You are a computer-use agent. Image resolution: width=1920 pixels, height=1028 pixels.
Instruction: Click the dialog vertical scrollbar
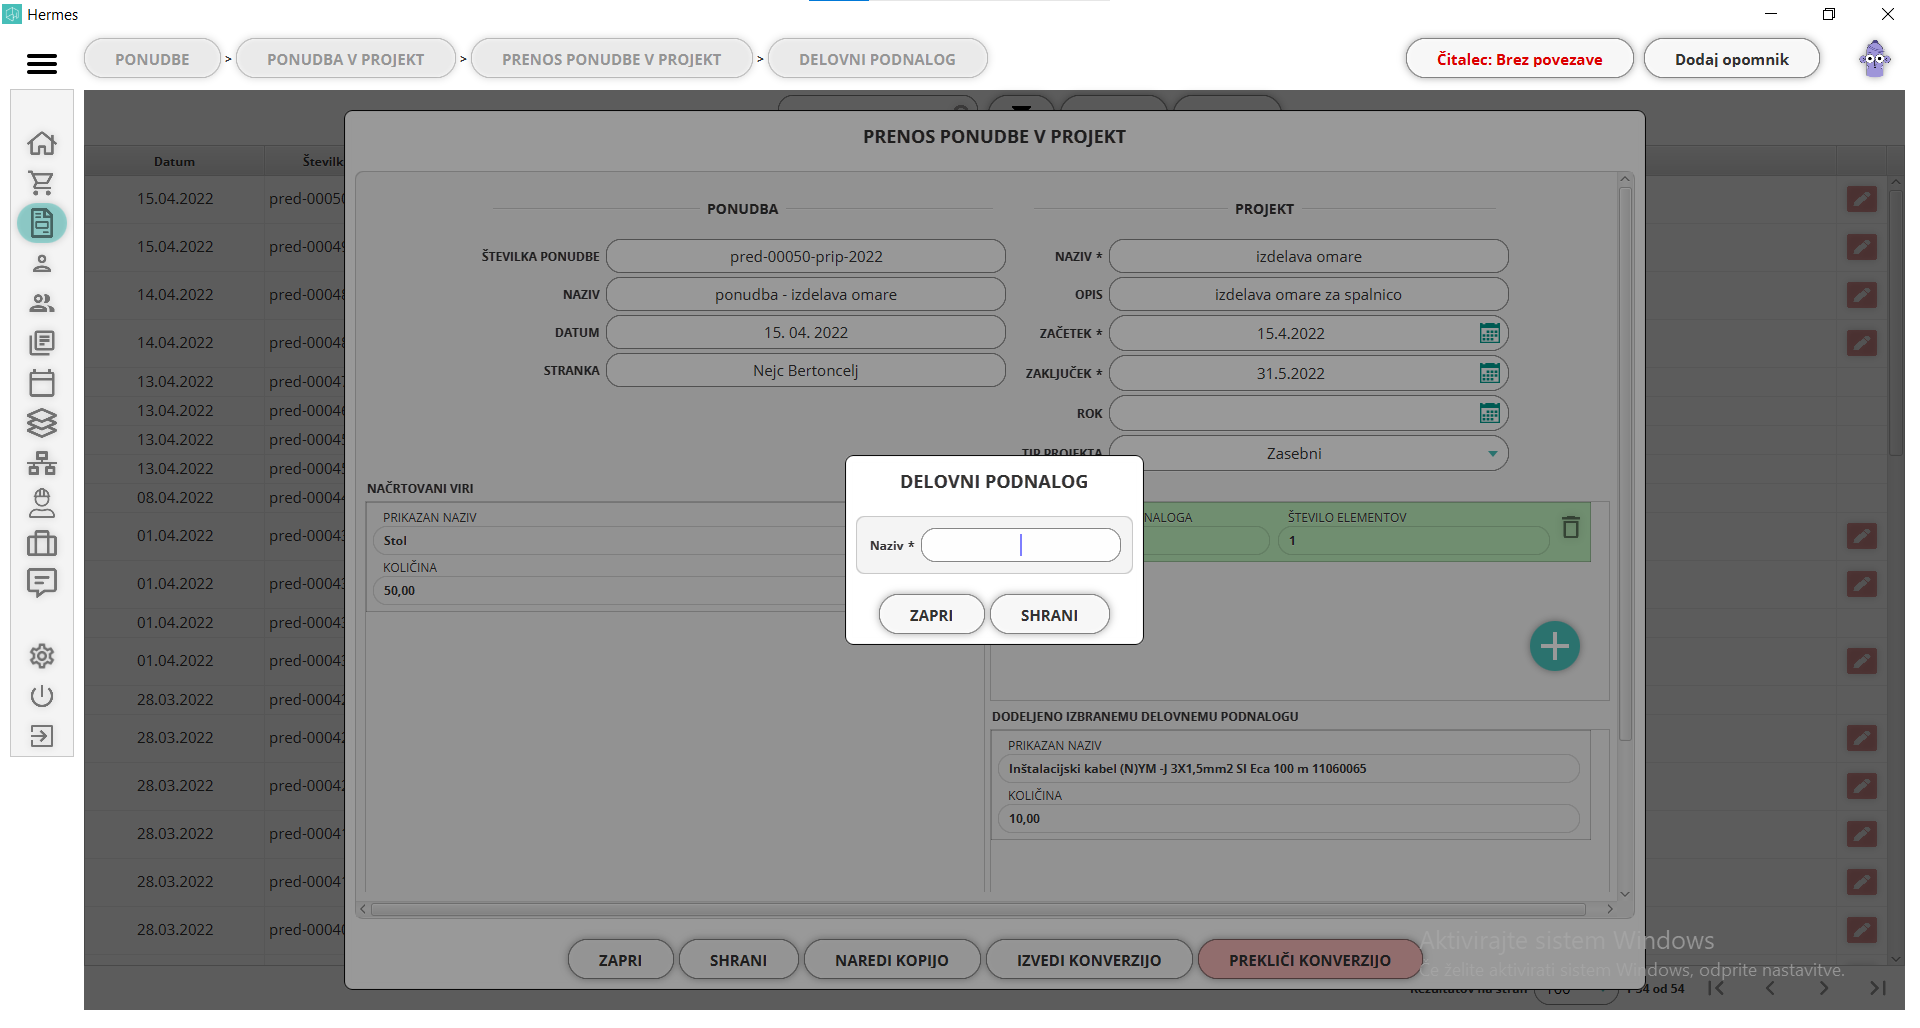(1625, 465)
